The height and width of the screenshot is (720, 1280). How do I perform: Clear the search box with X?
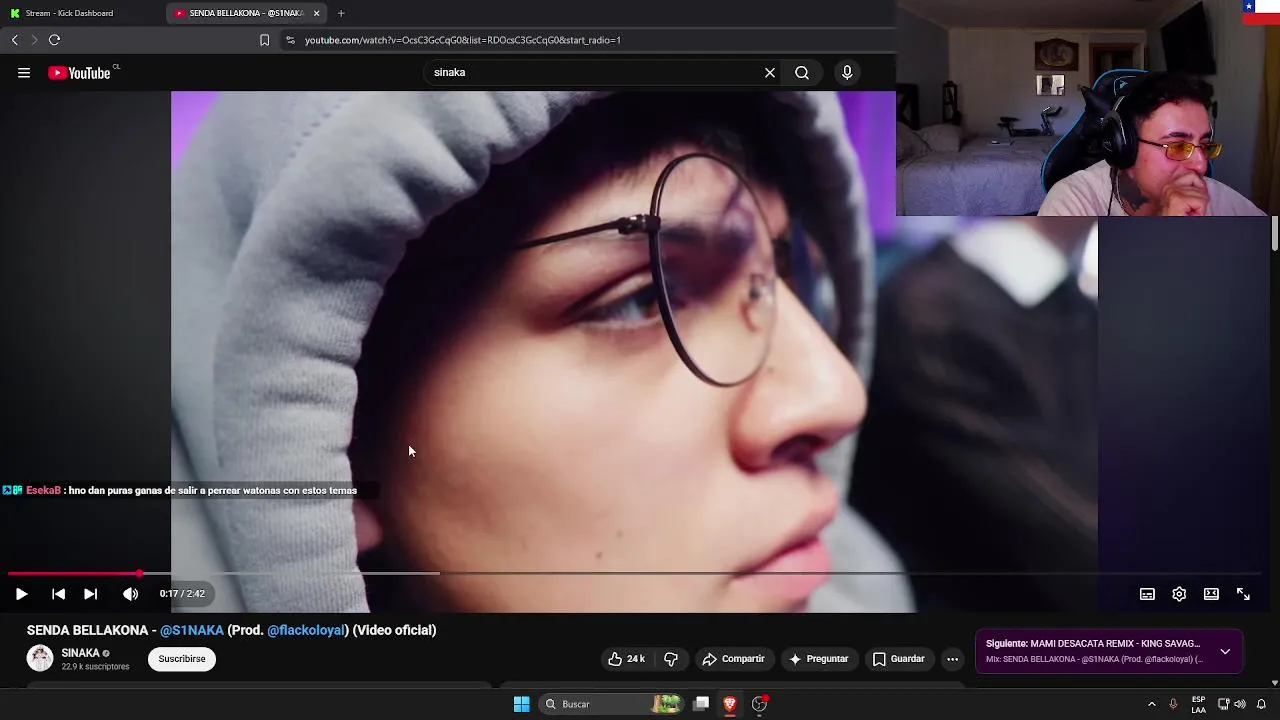(x=770, y=73)
